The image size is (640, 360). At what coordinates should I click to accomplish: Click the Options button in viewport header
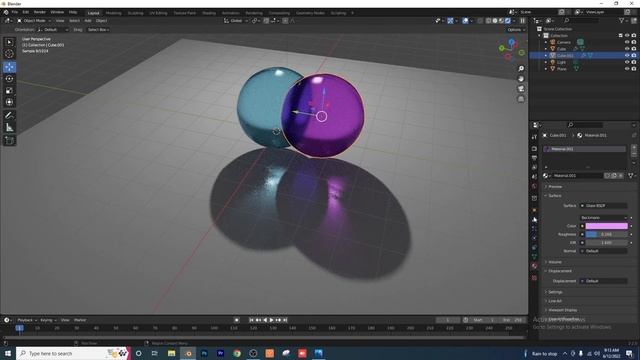pos(516,30)
